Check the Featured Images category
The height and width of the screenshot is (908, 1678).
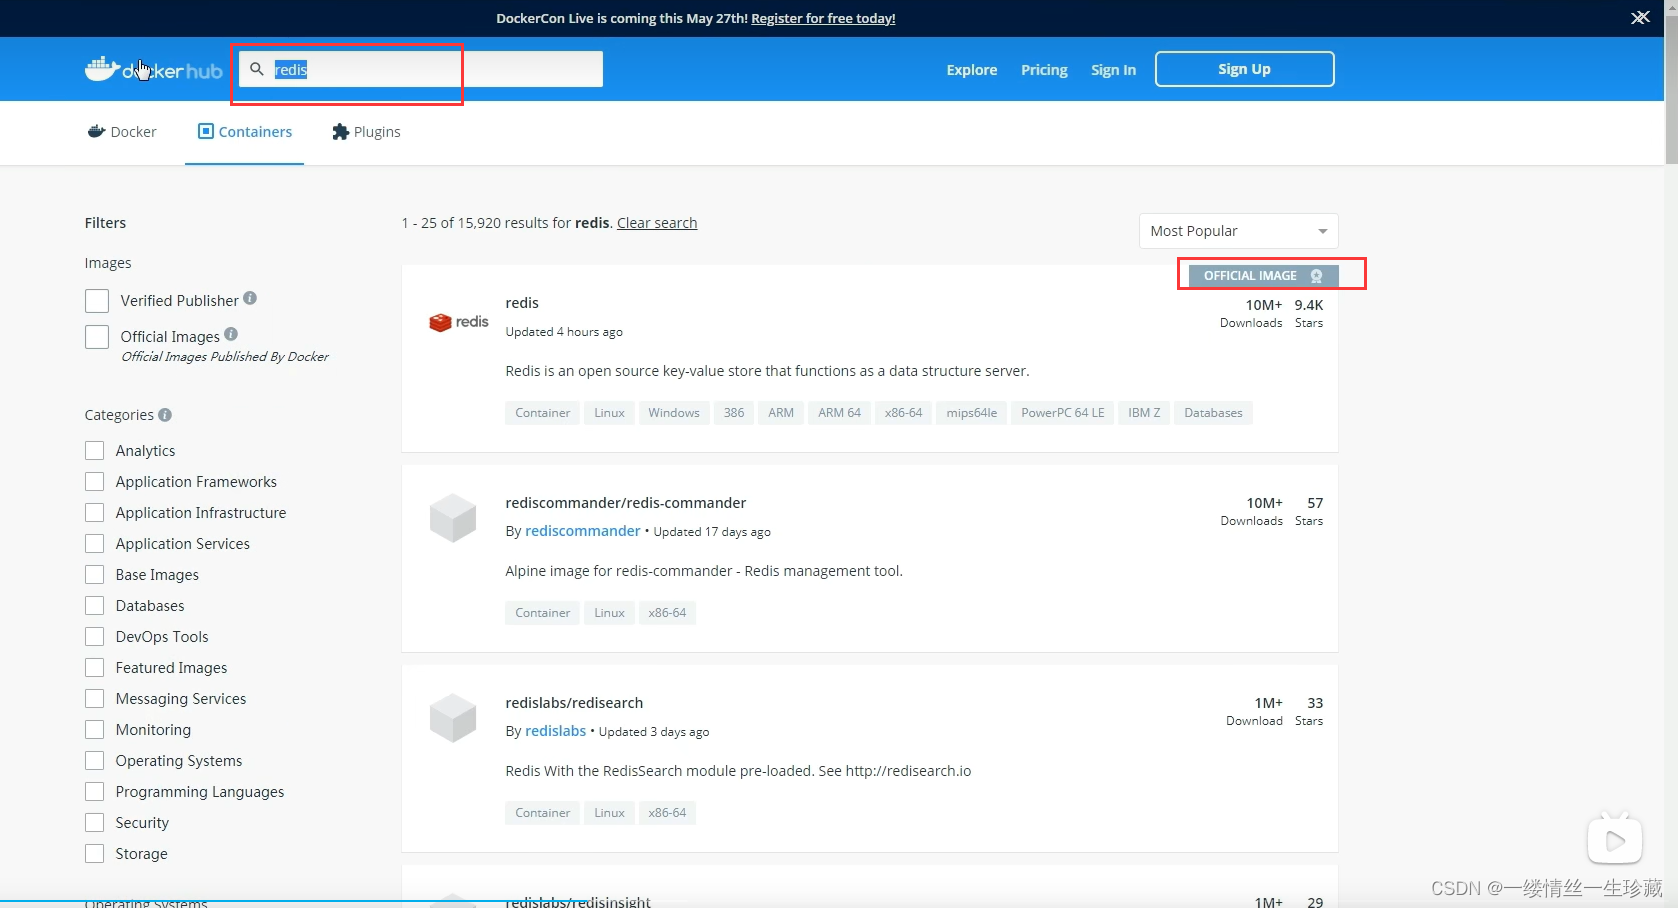tap(95, 667)
